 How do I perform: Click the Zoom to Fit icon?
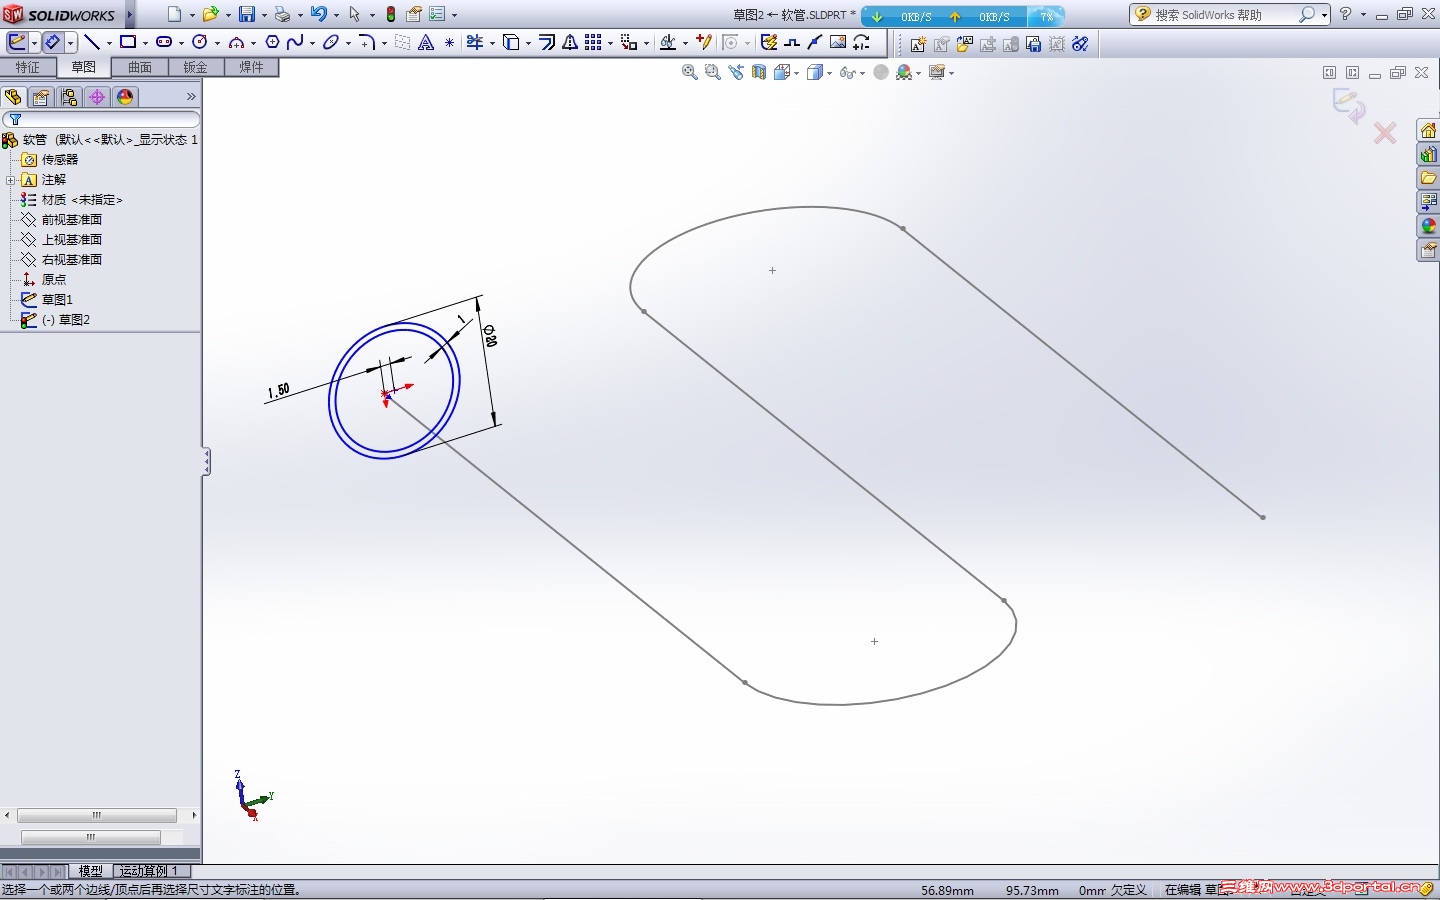click(690, 72)
